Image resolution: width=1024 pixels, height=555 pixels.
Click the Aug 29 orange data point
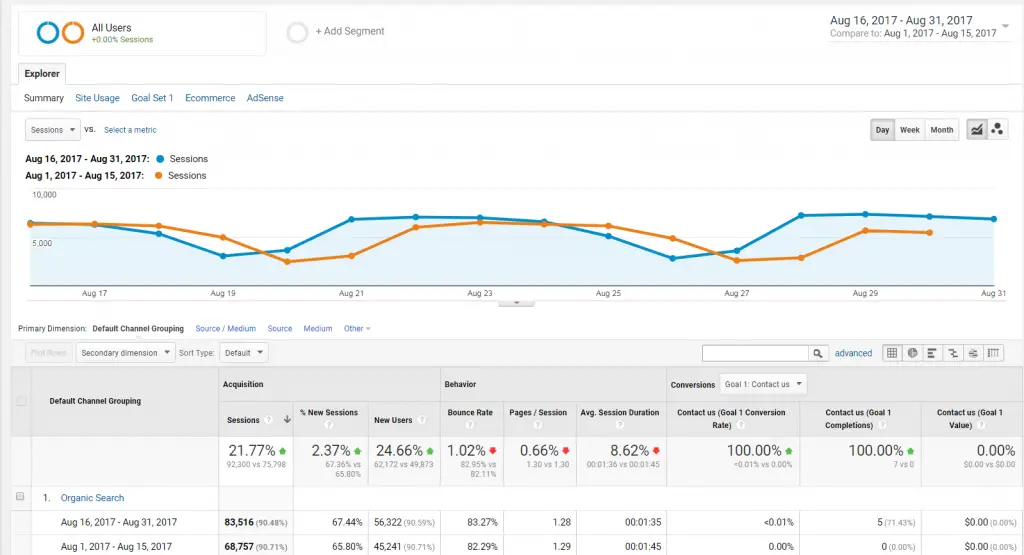(x=865, y=230)
